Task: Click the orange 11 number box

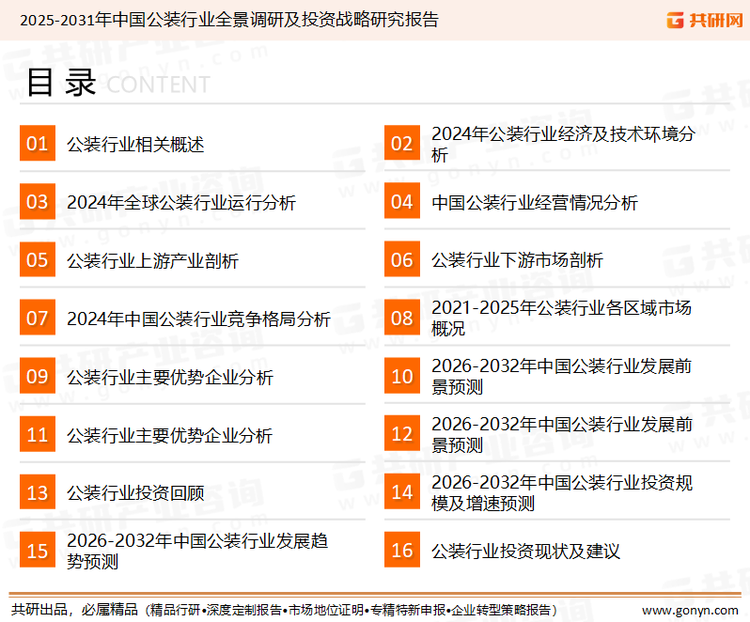Action: [37, 434]
